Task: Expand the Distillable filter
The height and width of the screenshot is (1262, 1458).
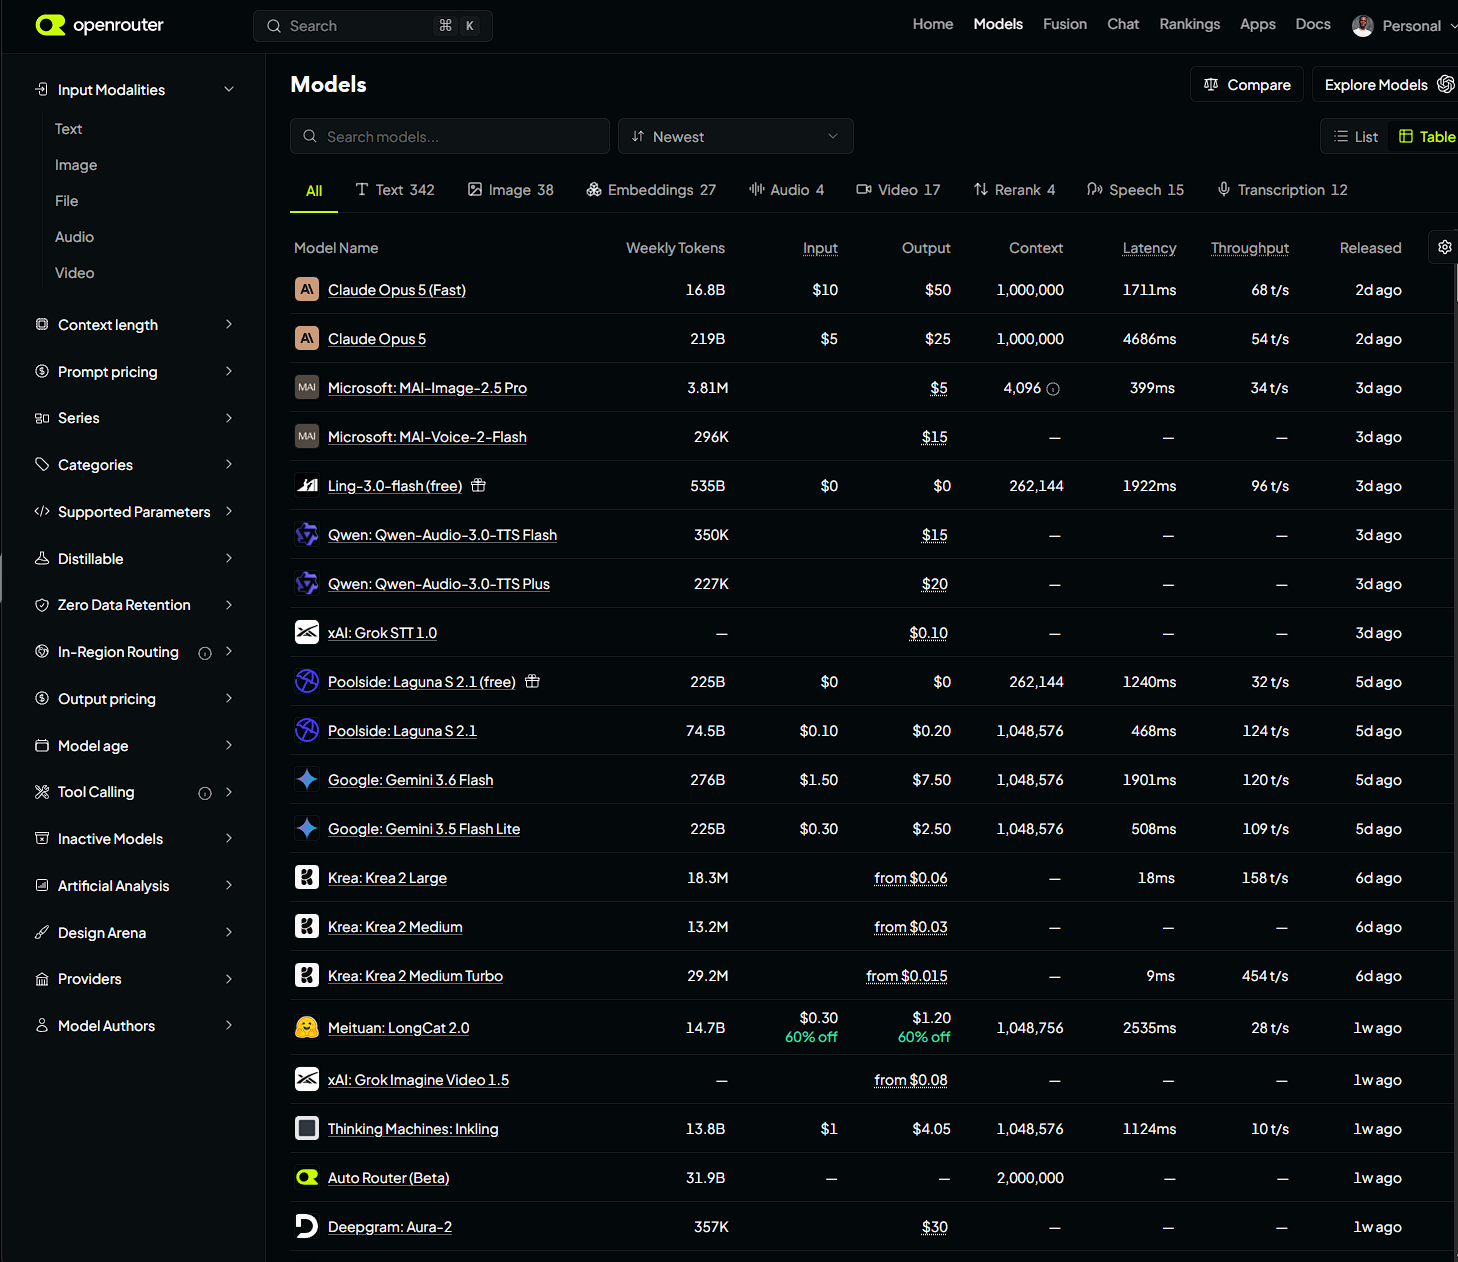Action: pos(135,559)
